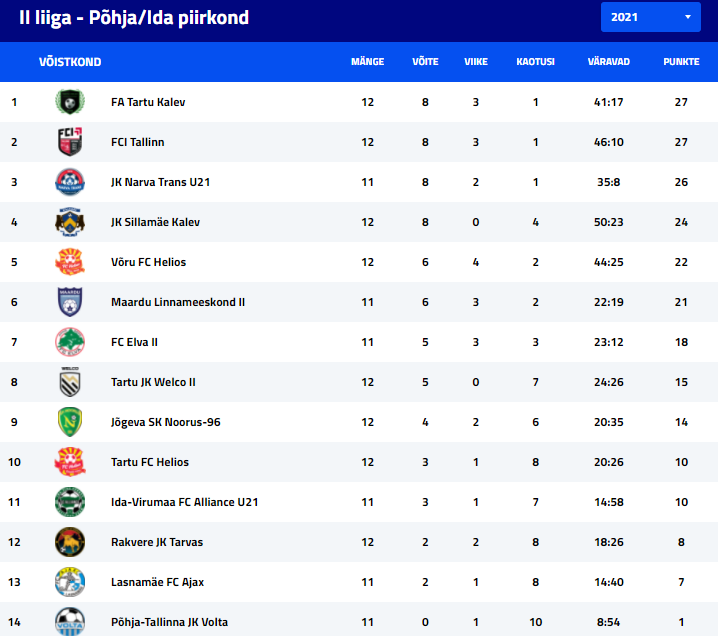Select the Jõgeva SK Noorus-96 crest
The width and height of the screenshot is (718, 636).
click(x=70, y=422)
